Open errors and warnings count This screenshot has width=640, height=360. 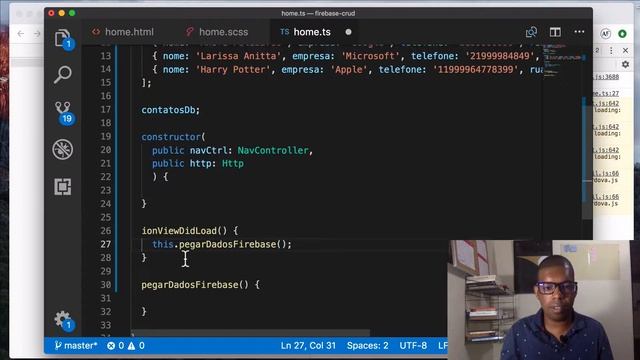click(x=126, y=346)
